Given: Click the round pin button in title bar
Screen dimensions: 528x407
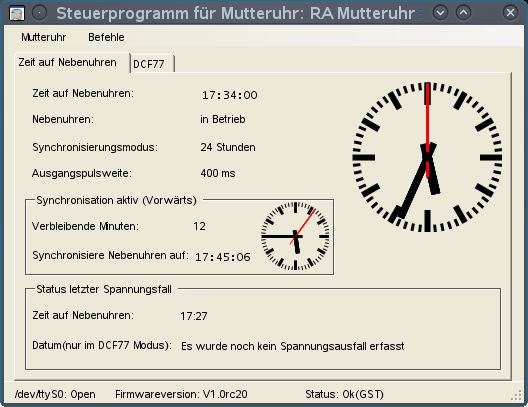Looking at the screenshot, I should coord(39,13).
